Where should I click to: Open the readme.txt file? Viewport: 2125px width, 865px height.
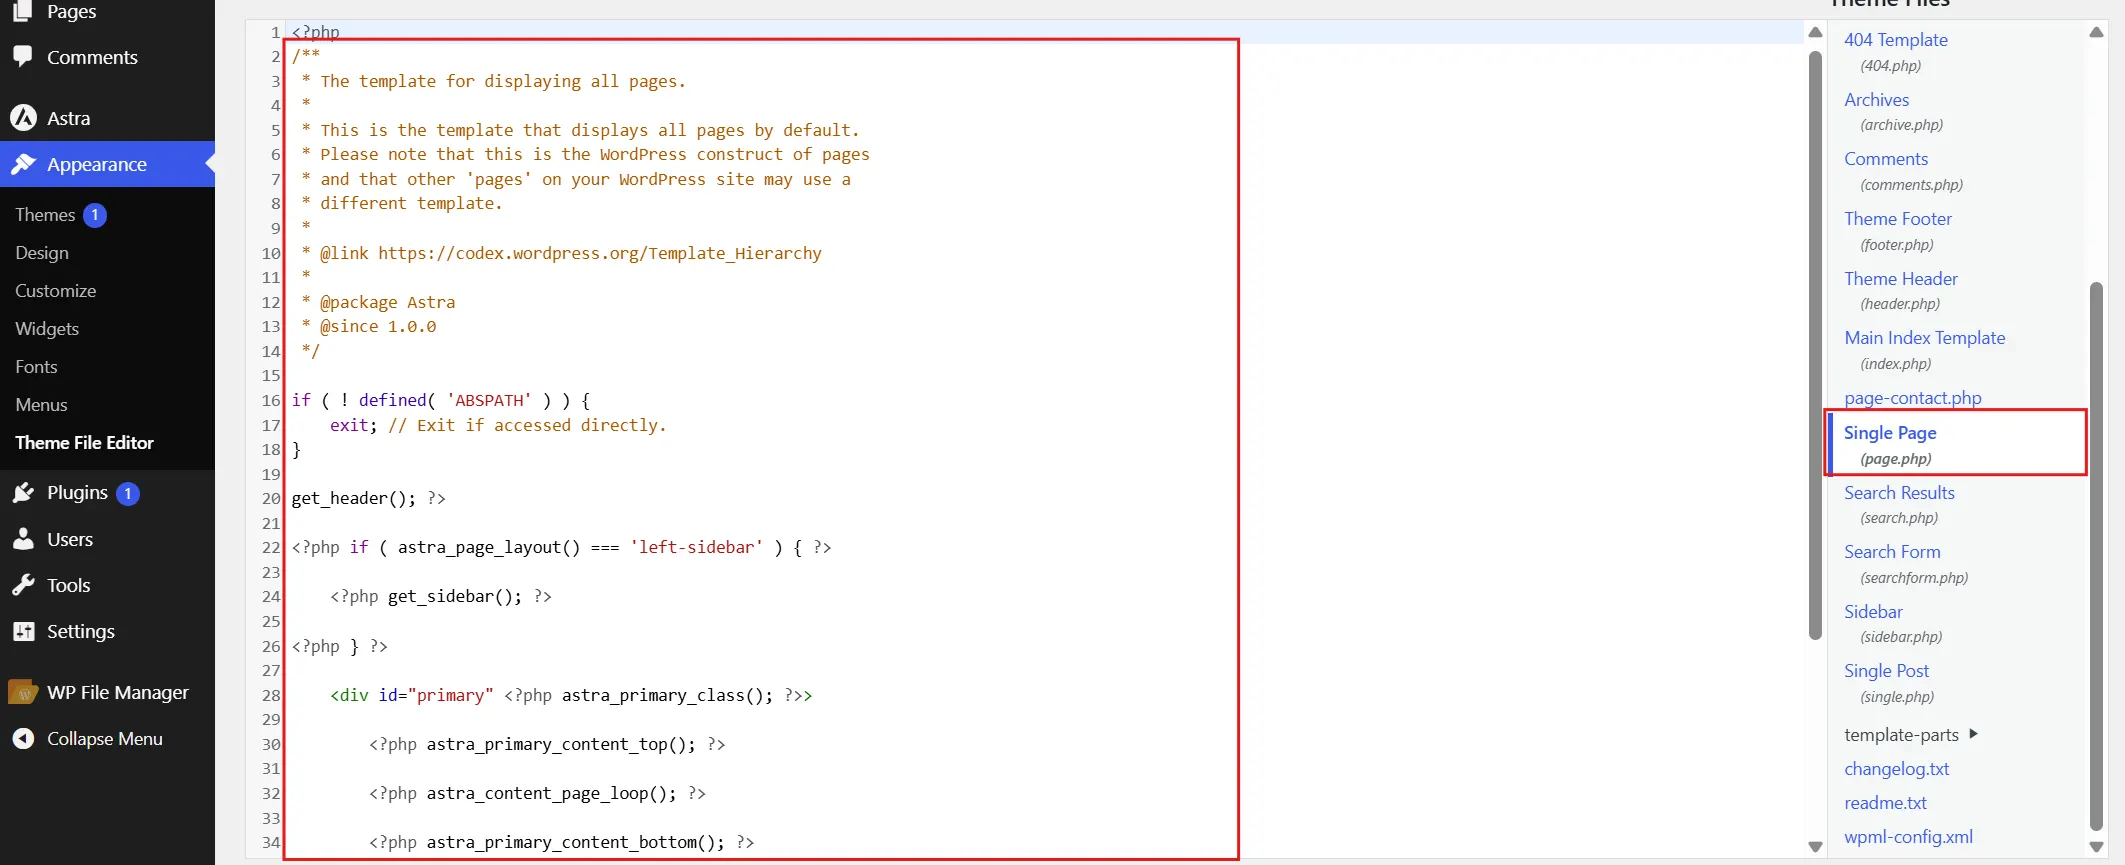(x=1885, y=803)
